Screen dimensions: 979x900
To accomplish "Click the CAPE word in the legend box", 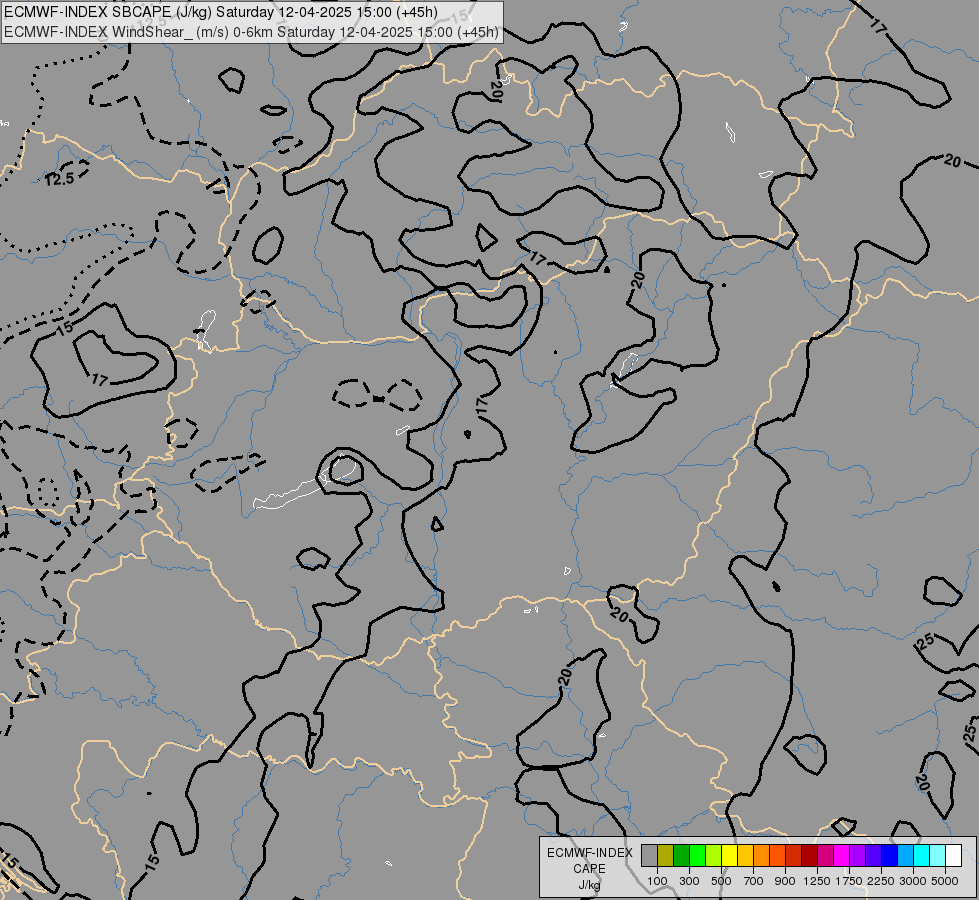I will point(589,869).
